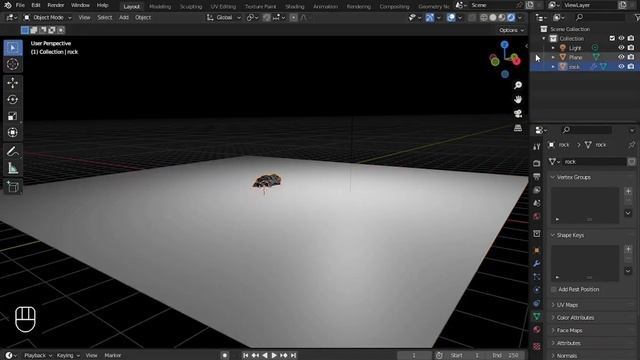The image size is (640, 360).
Task: Open the Material properties tab
Action: (537, 330)
